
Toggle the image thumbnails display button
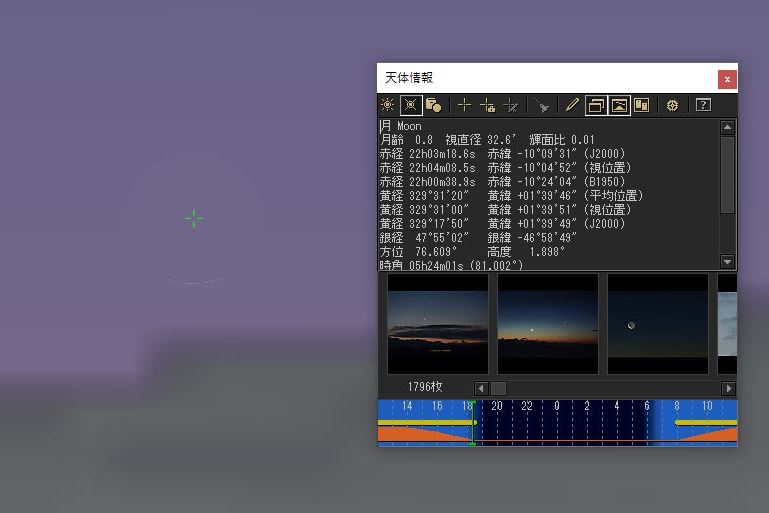[x=619, y=105]
